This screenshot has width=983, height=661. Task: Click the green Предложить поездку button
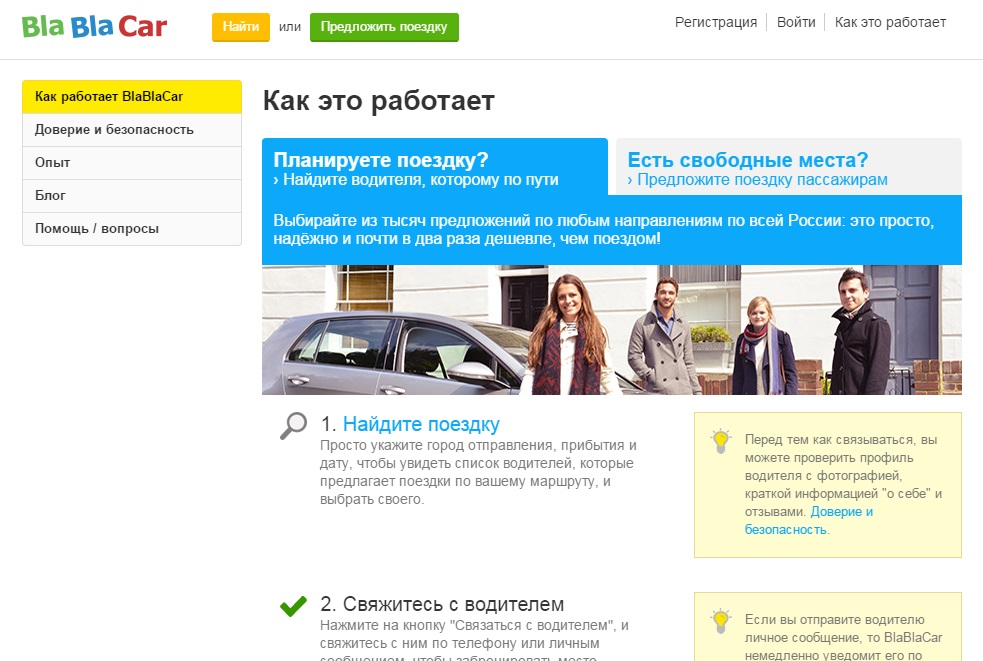click(x=384, y=27)
